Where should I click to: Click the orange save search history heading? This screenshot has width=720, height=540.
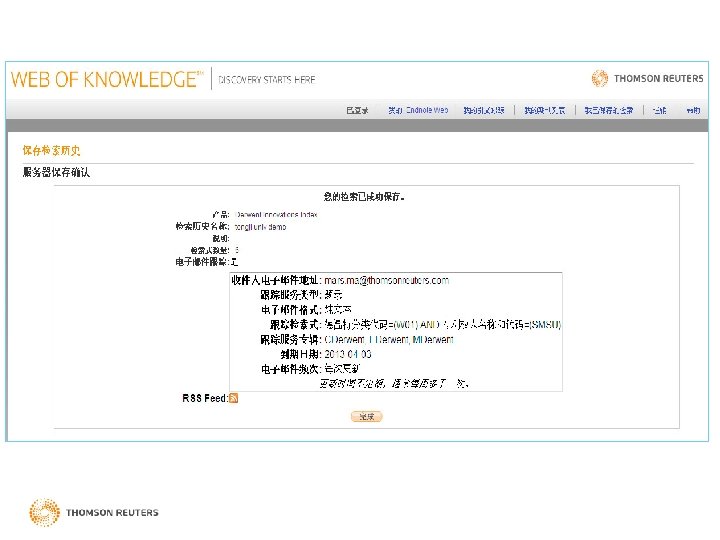[51, 150]
